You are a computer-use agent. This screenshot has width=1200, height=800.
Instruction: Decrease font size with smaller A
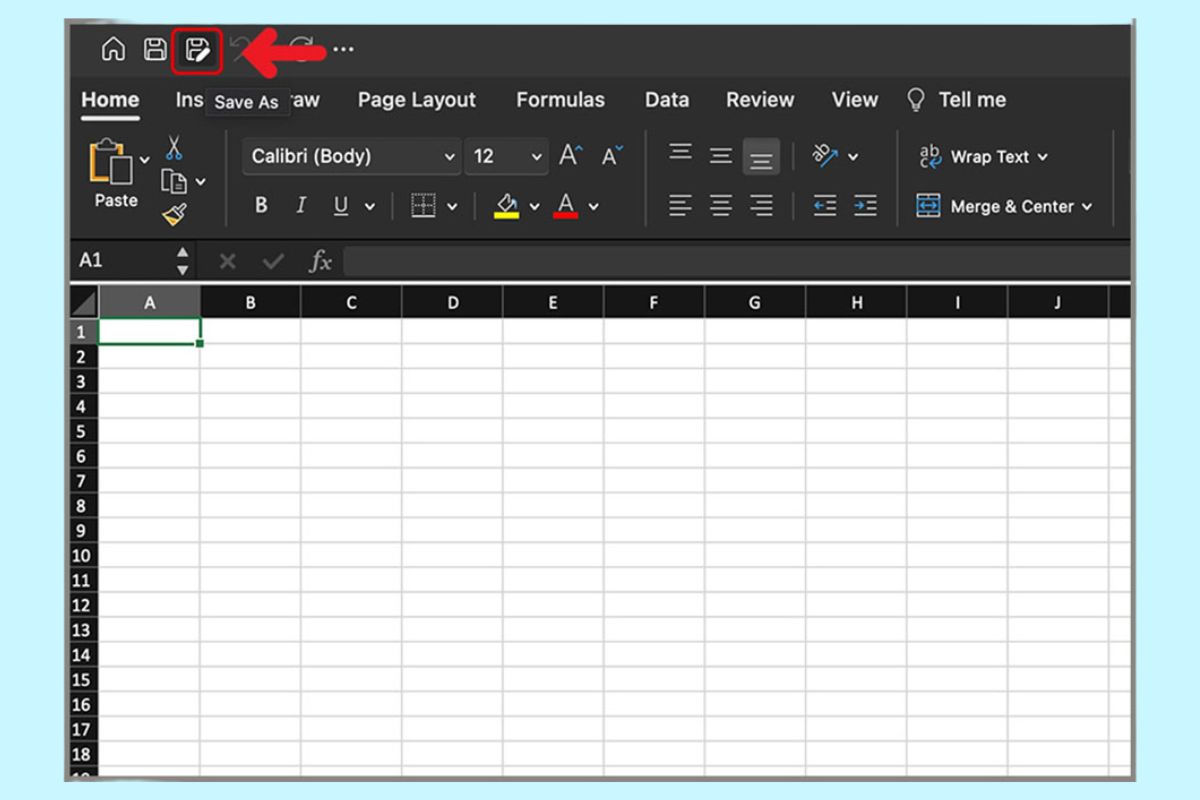[x=612, y=156]
